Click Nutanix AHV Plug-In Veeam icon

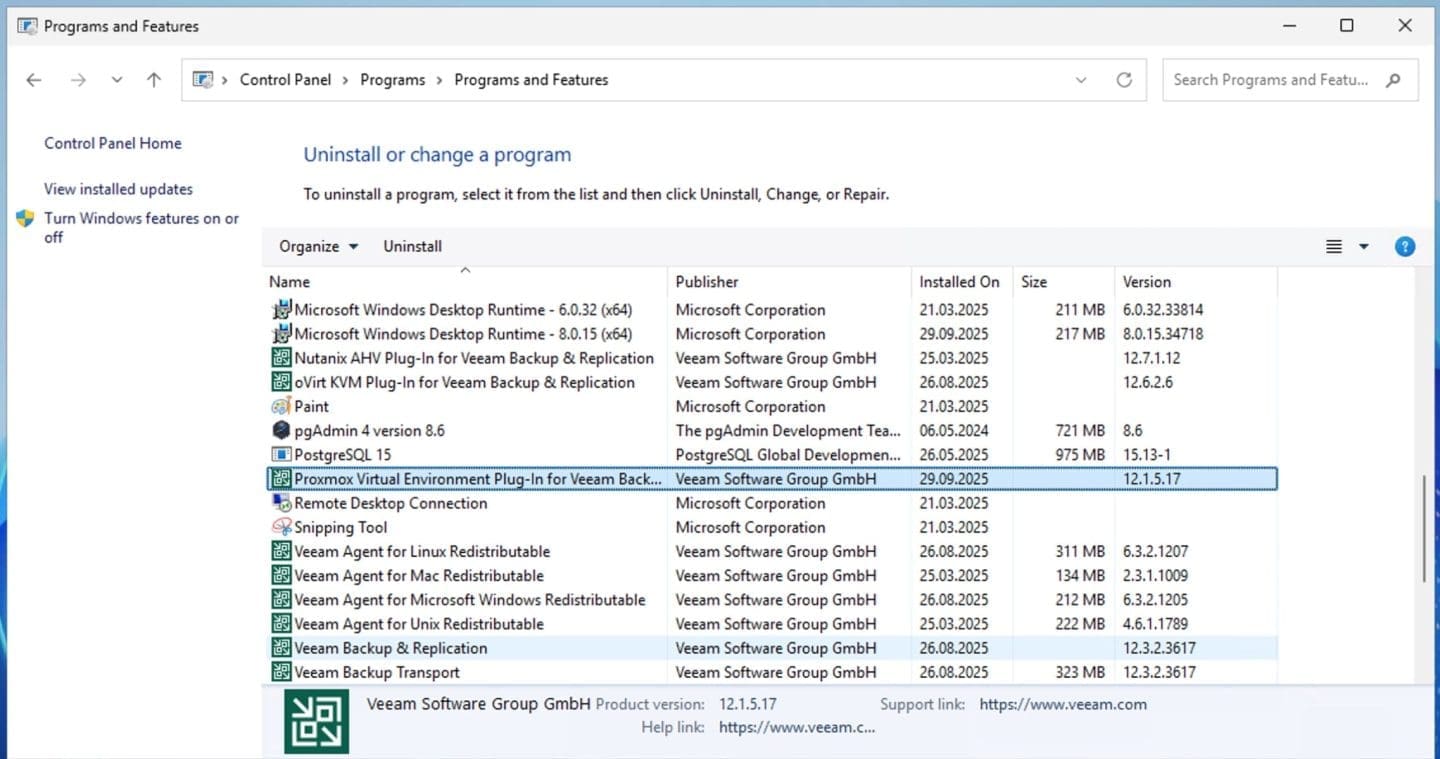[x=281, y=358]
